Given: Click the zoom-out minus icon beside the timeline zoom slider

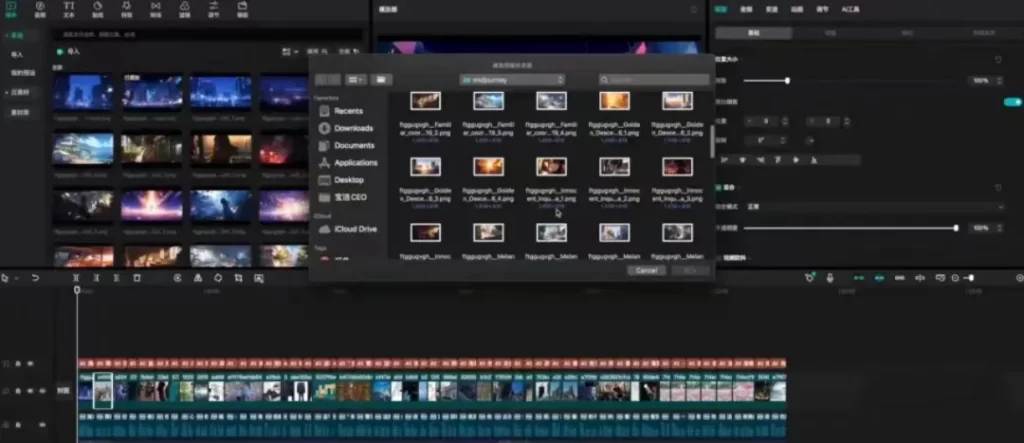Looking at the screenshot, I should 955,278.
